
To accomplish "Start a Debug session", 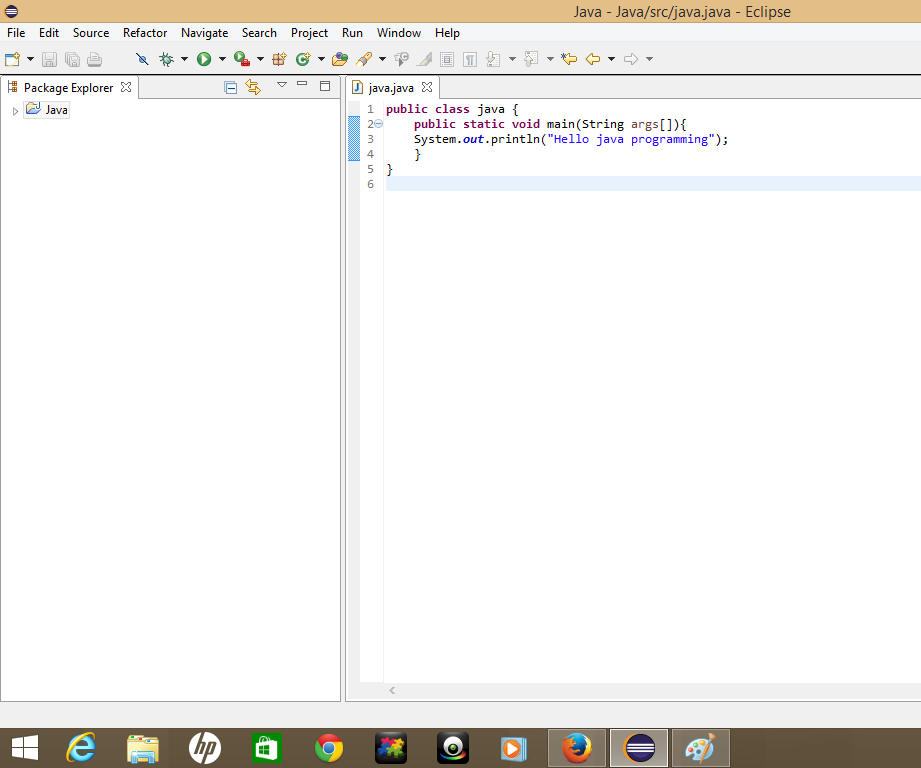I will 165,59.
